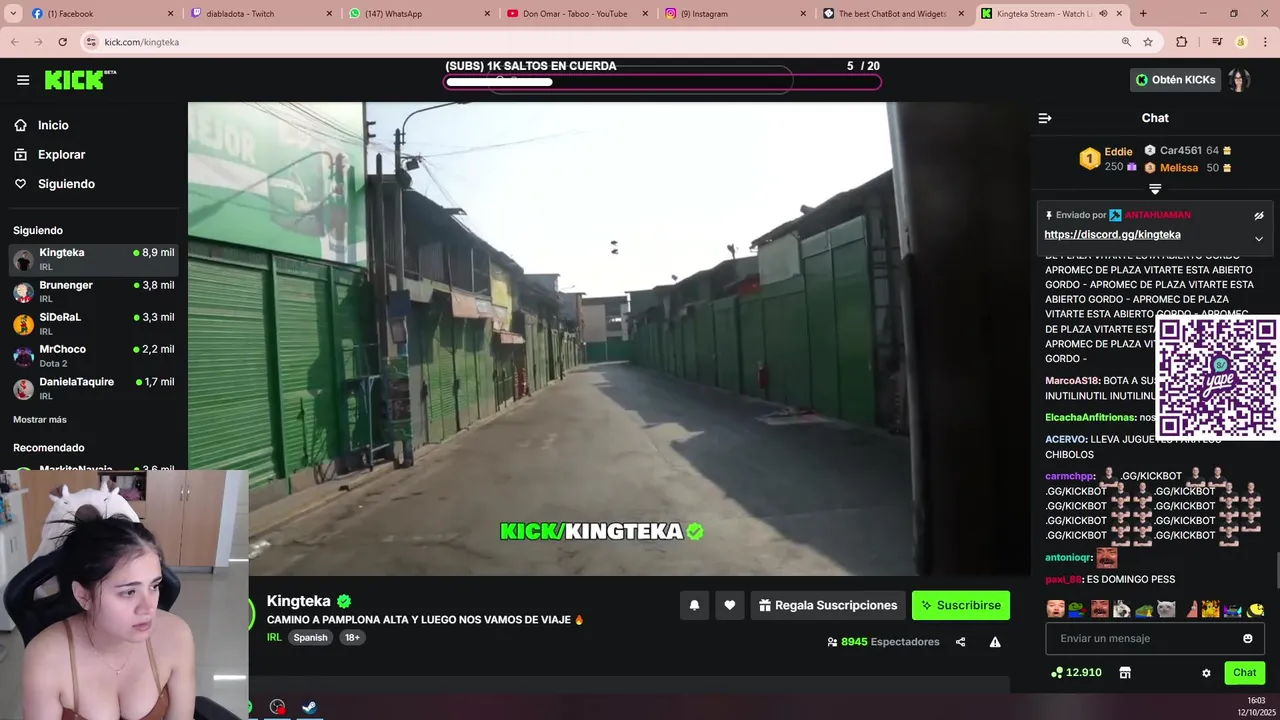Expand followed list with Mostrar más
The width and height of the screenshot is (1280, 720).
(40, 420)
